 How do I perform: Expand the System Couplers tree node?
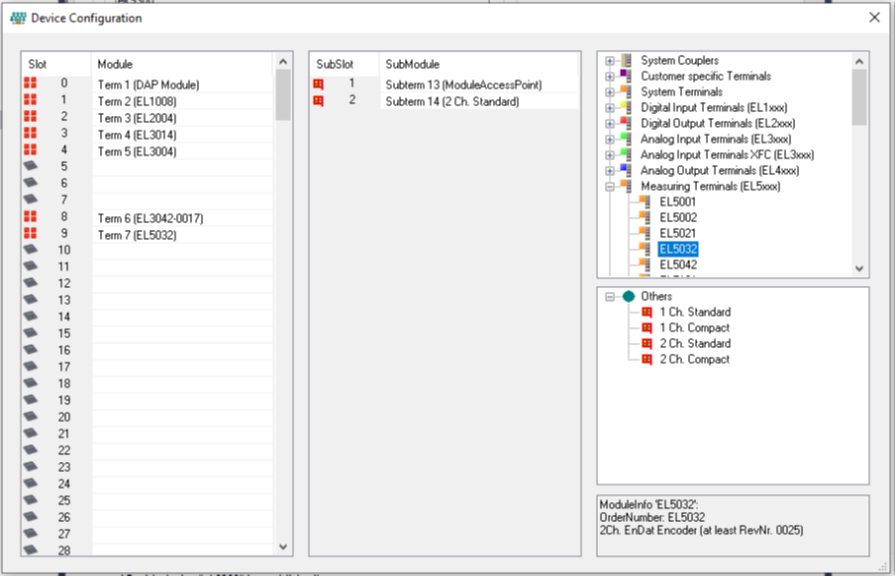(x=608, y=60)
